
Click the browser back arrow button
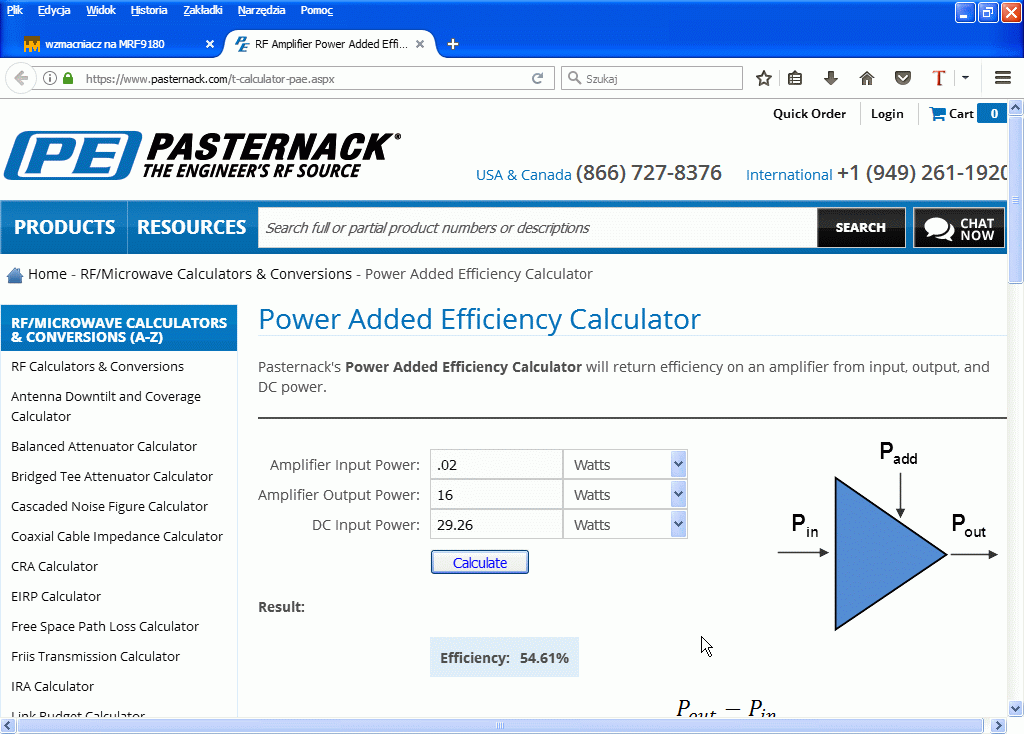[21, 78]
